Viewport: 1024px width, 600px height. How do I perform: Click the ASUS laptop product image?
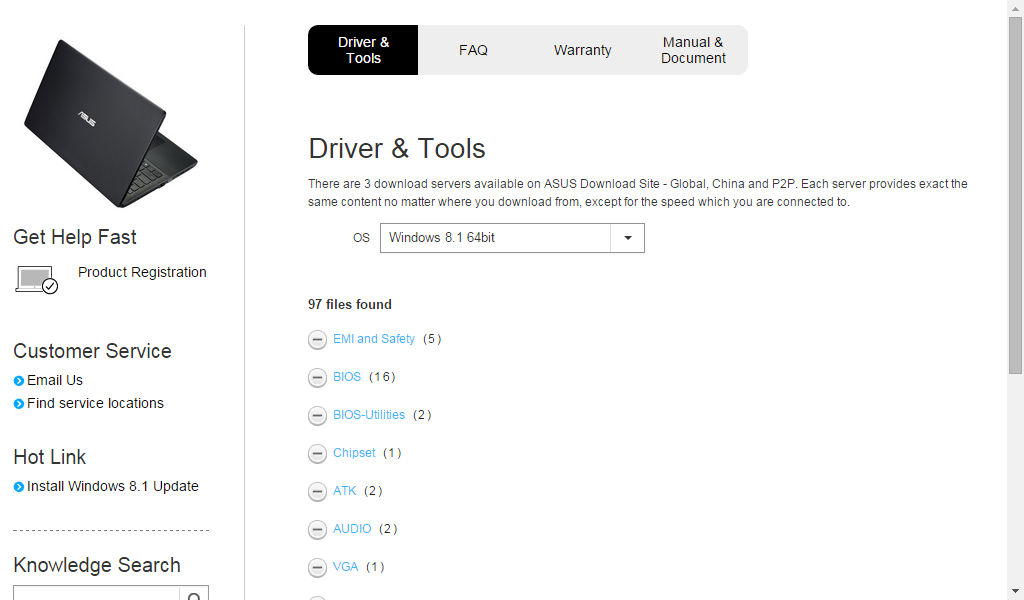click(x=110, y=120)
